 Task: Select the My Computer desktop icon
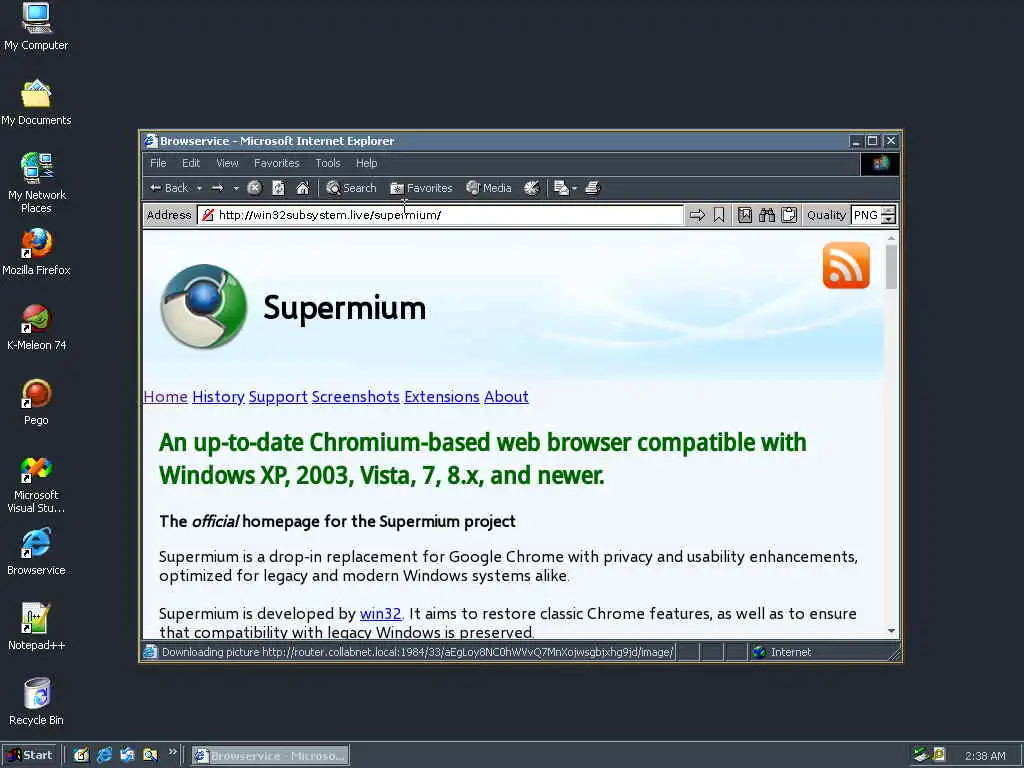click(x=36, y=27)
